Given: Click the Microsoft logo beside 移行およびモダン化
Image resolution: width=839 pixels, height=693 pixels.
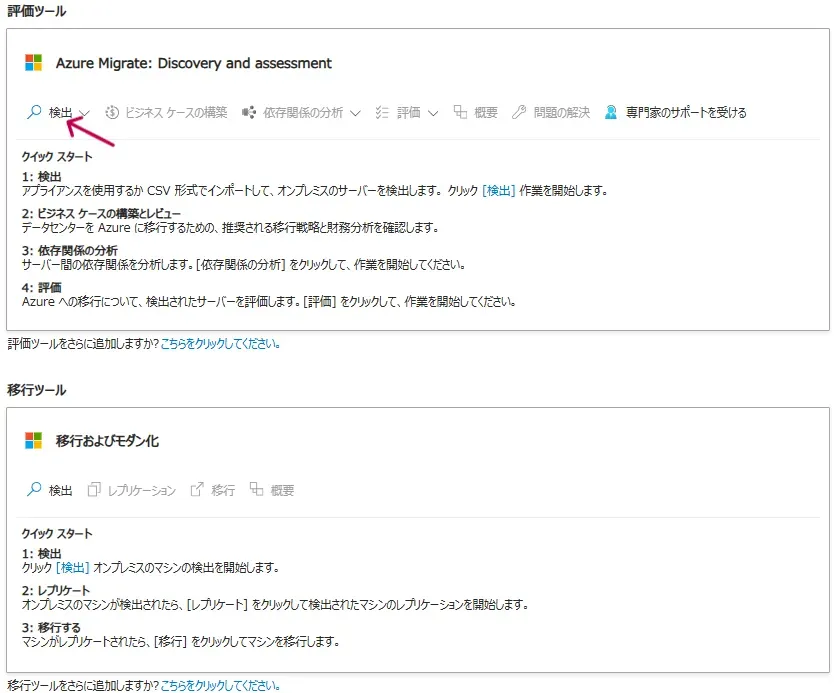Looking at the screenshot, I should 33,440.
